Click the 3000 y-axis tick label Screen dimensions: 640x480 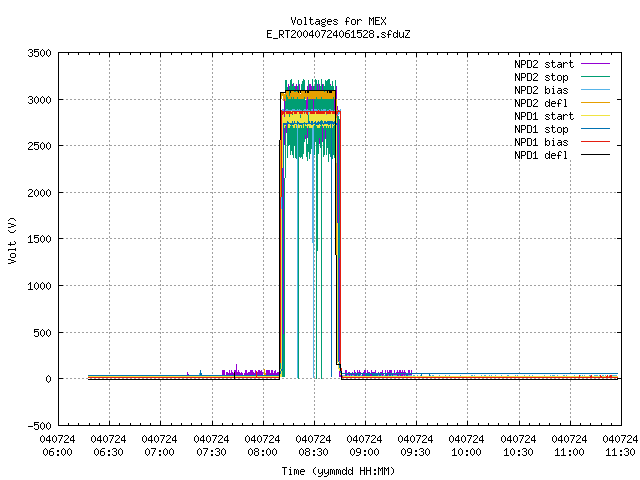(40, 100)
